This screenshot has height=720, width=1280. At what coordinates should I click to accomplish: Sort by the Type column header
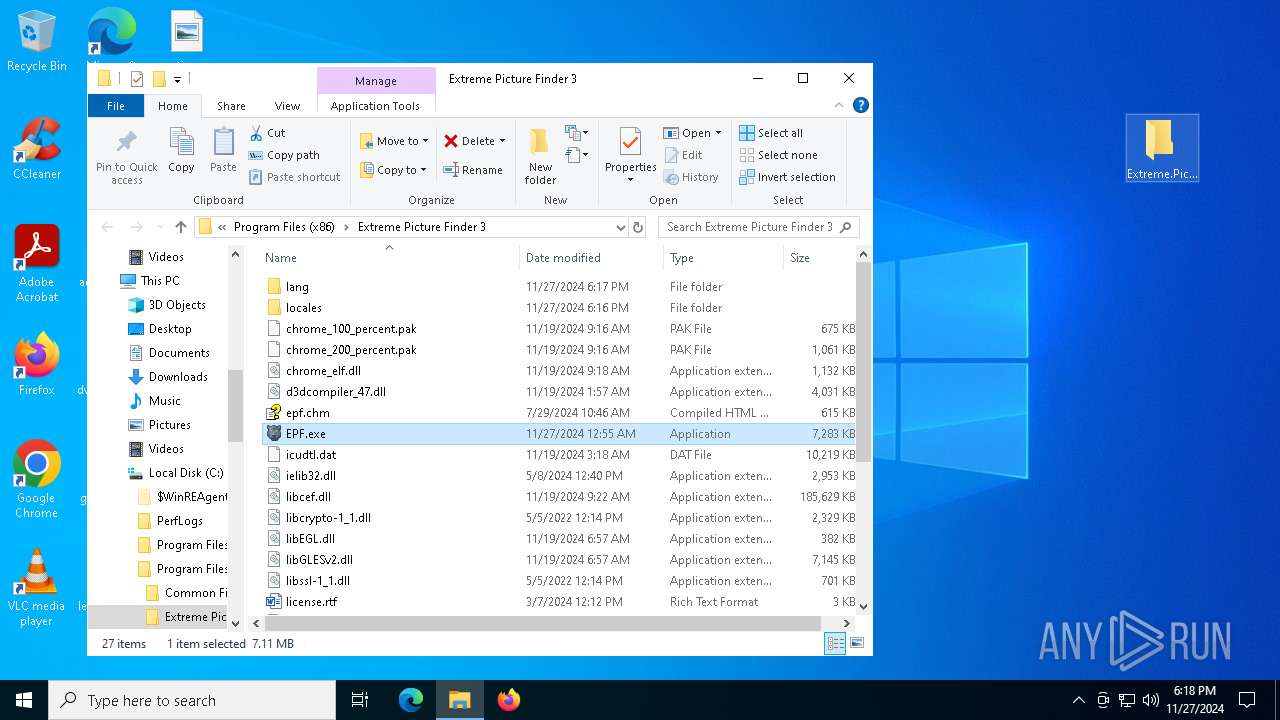click(x=724, y=258)
